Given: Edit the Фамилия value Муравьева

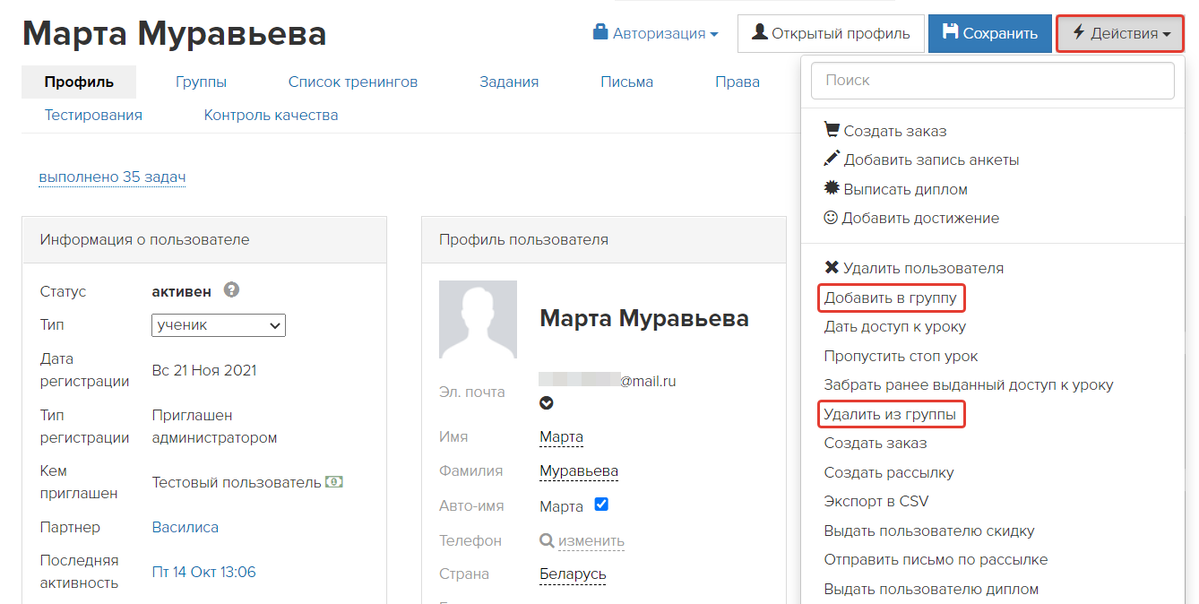Looking at the screenshot, I should point(579,471).
